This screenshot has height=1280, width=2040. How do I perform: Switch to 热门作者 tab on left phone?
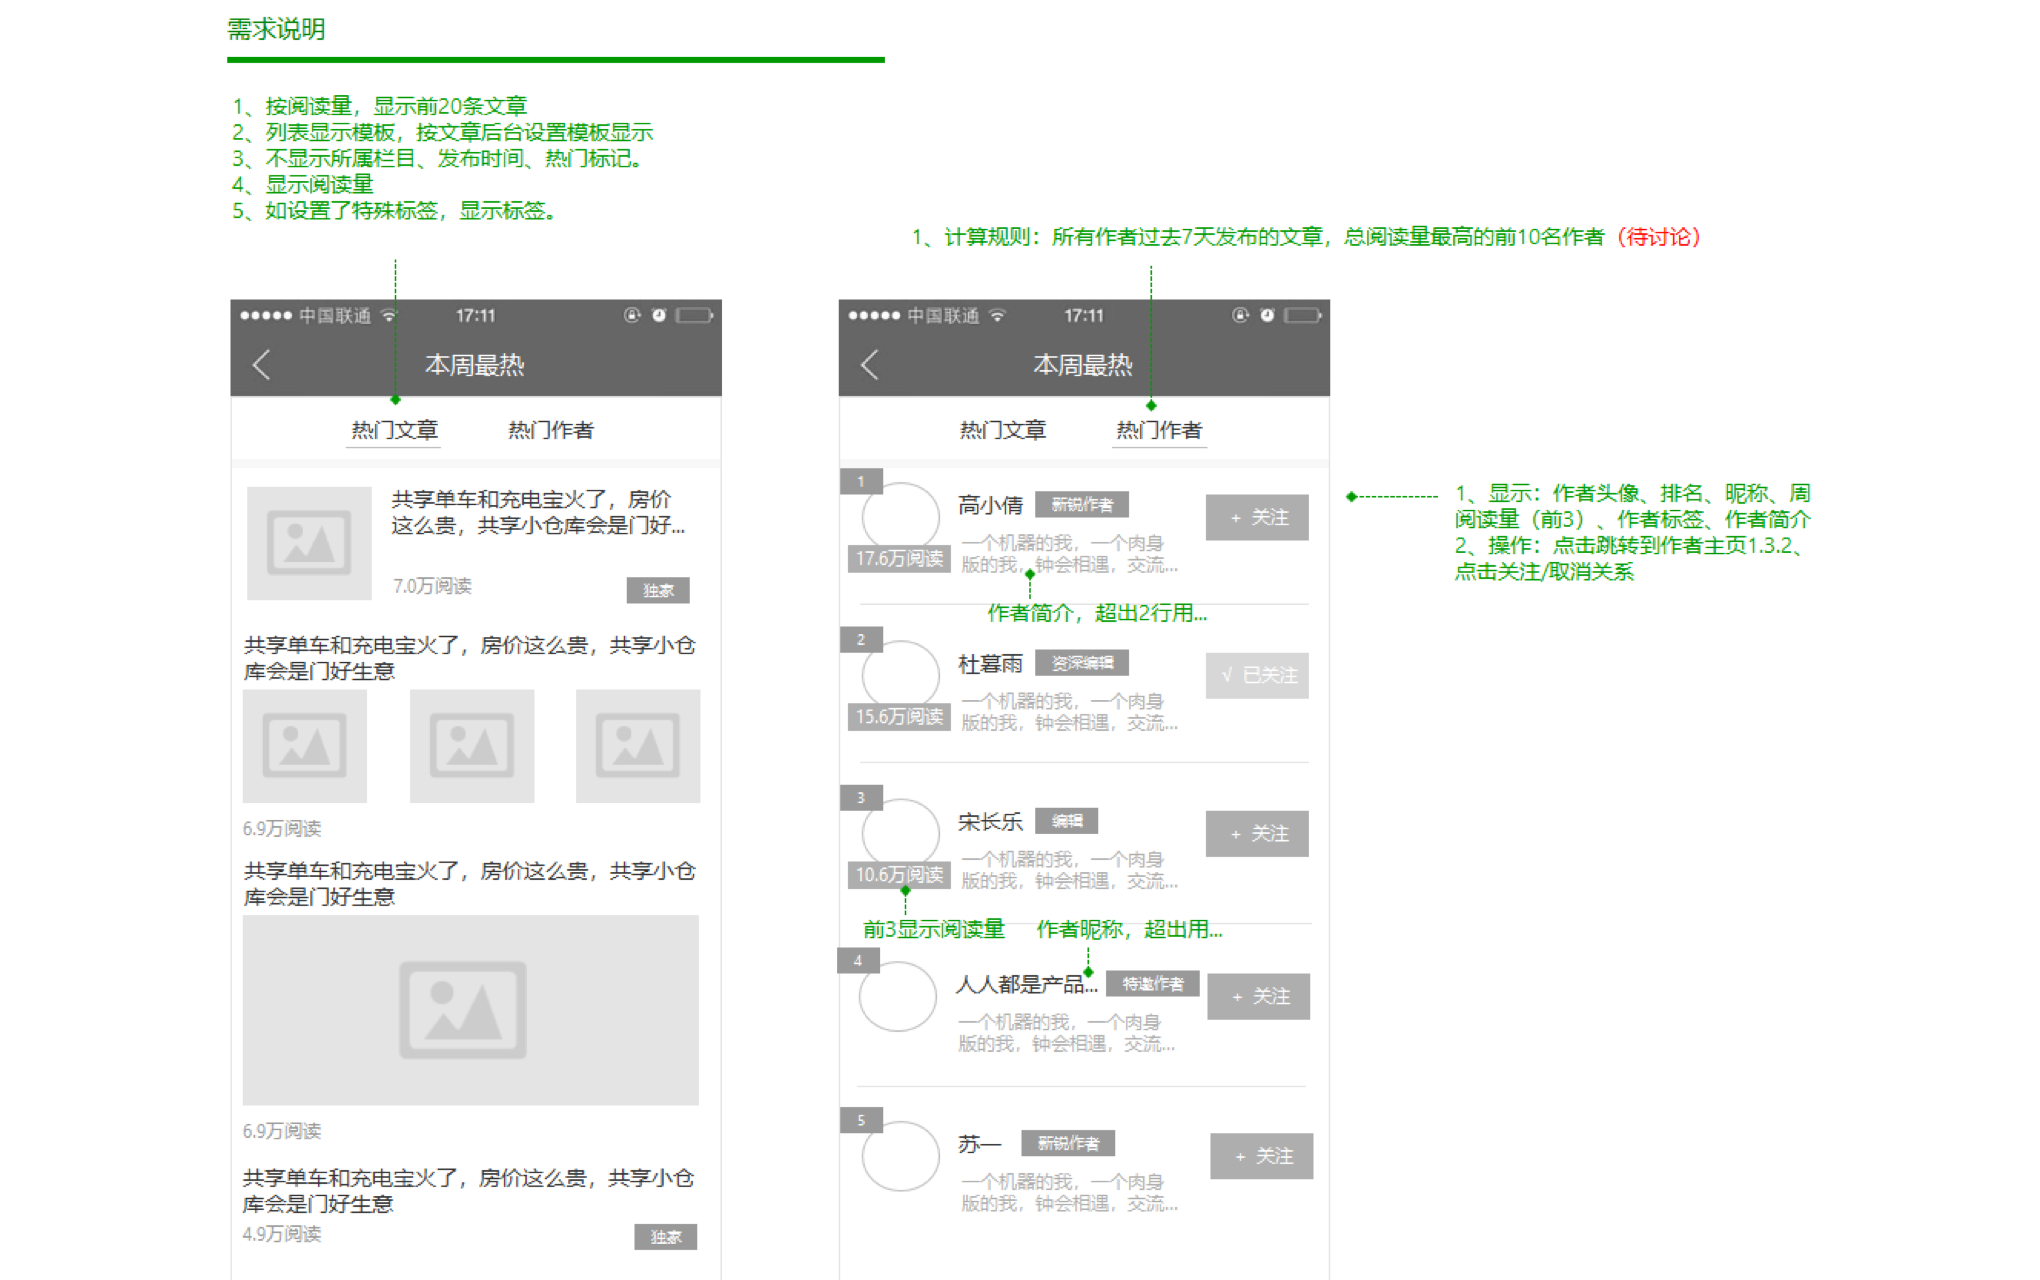click(550, 430)
